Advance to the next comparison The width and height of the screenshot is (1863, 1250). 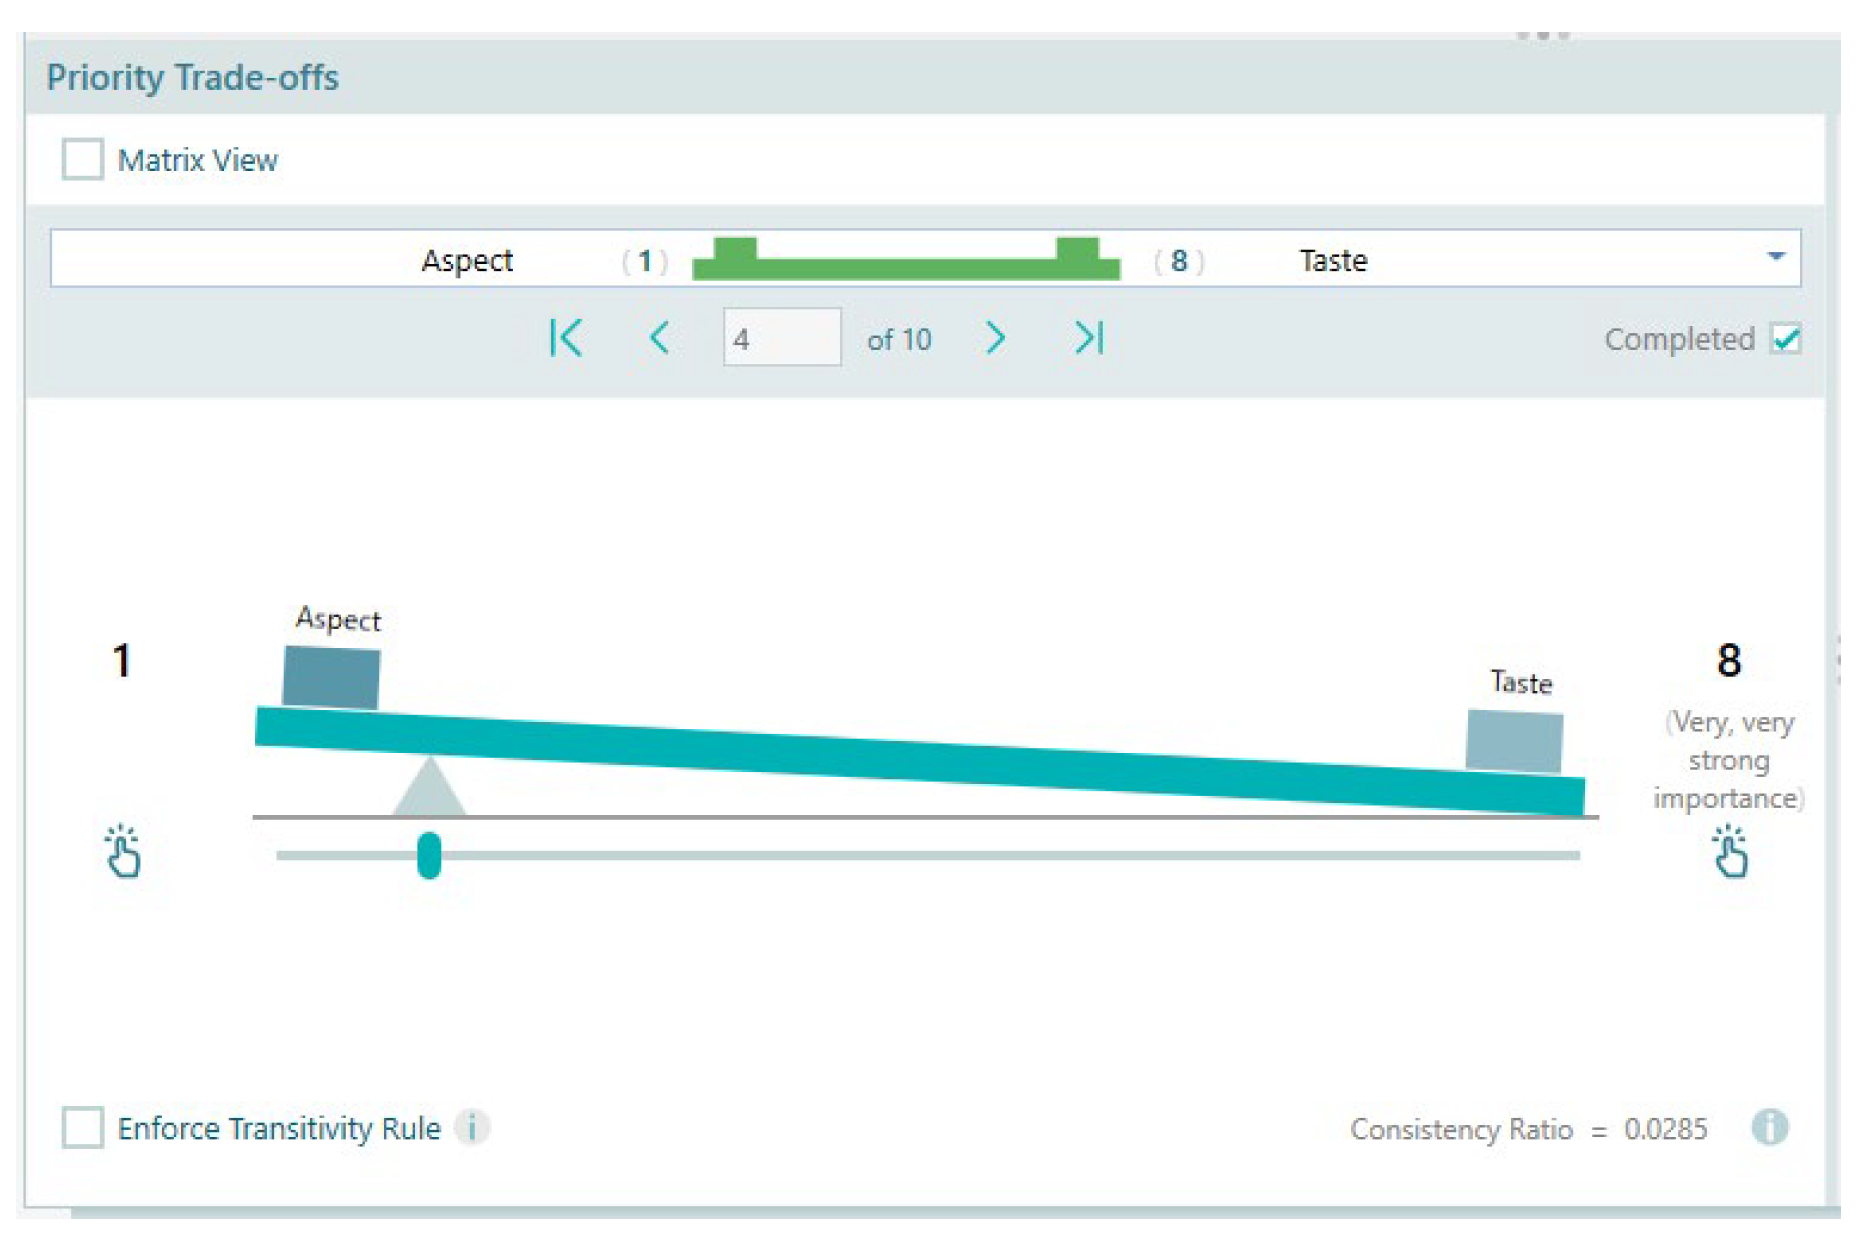point(994,338)
